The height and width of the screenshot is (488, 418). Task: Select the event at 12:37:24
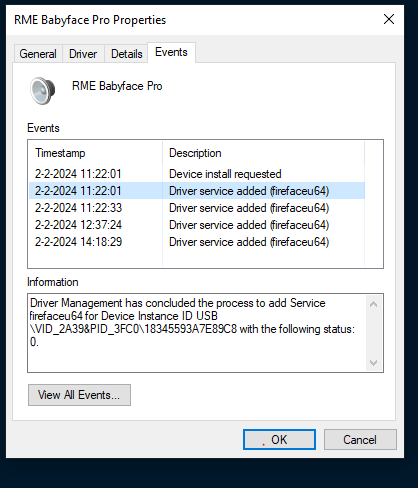(x=197, y=225)
